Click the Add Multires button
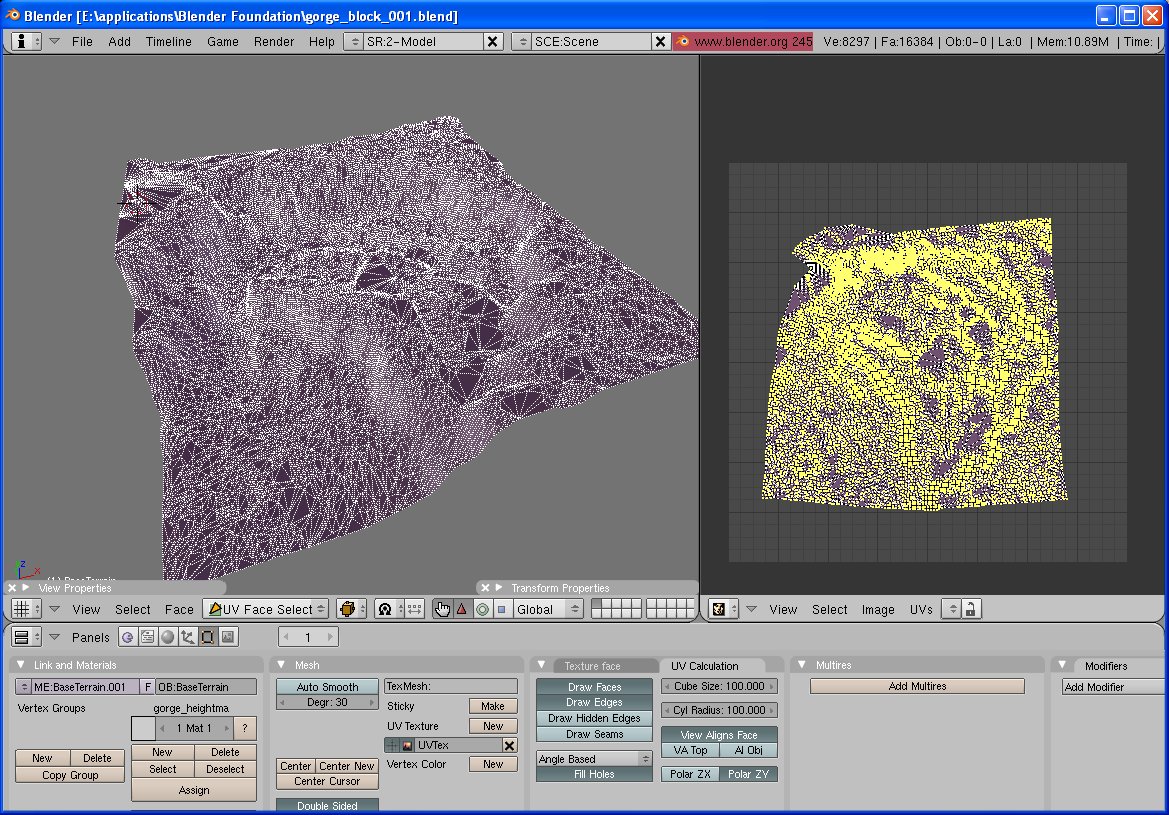 click(917, 686)
